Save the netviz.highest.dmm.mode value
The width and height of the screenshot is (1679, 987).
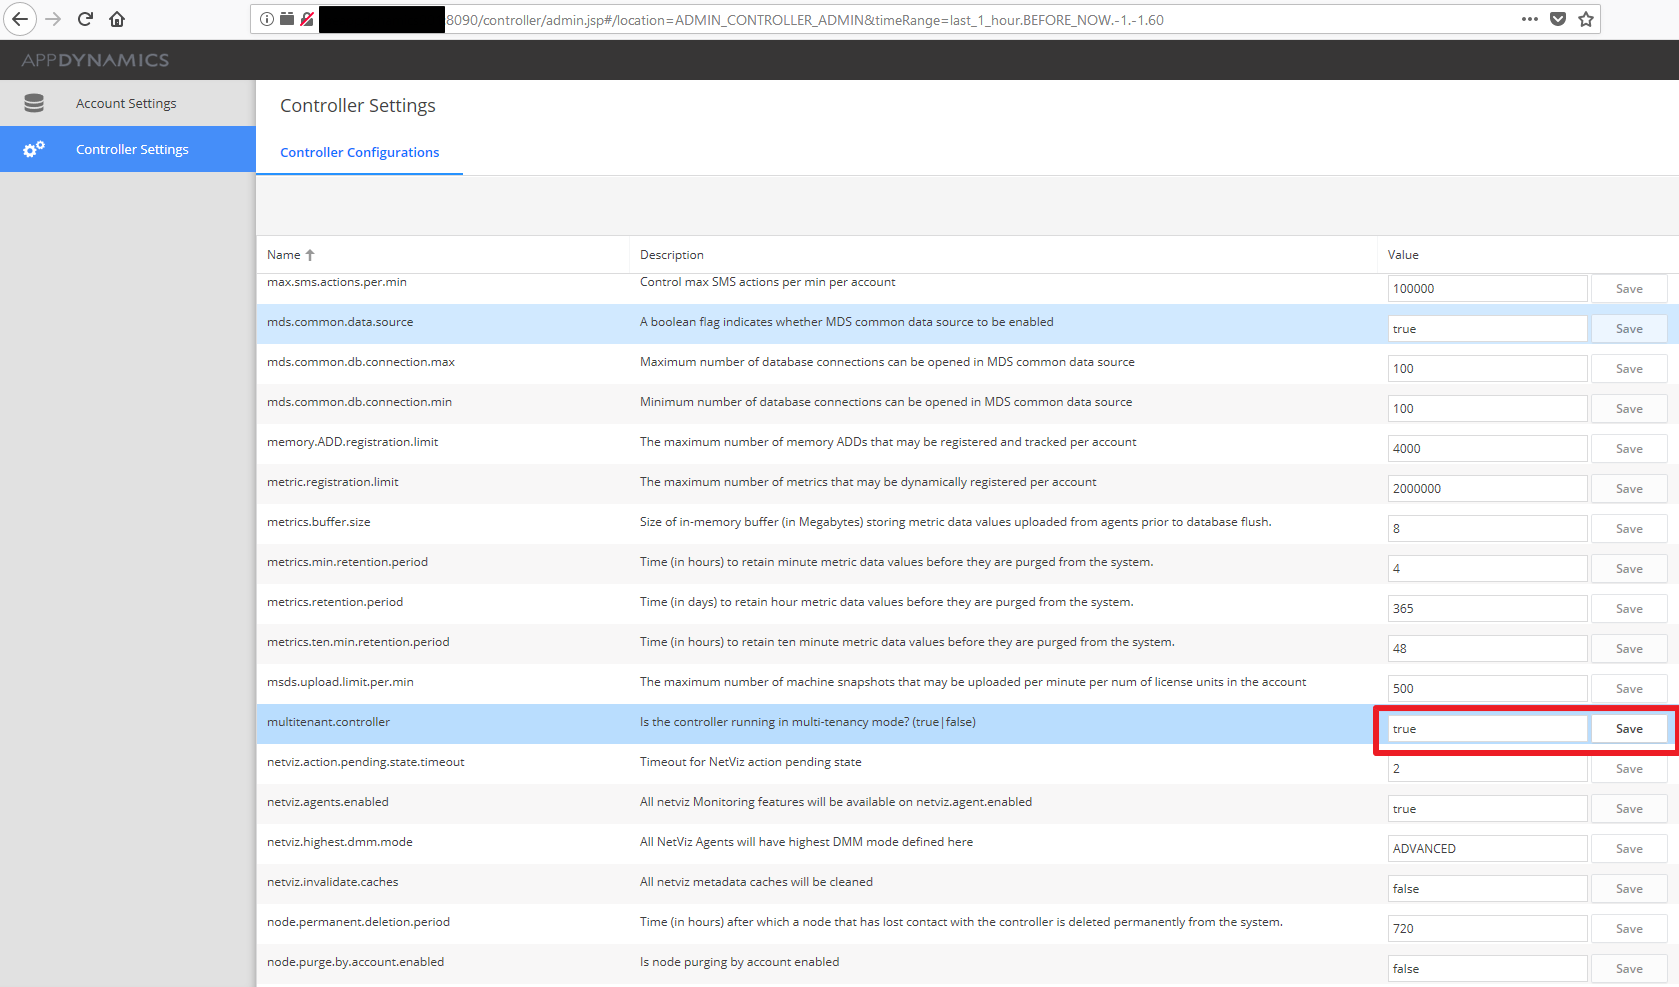tap(1629, 849)
